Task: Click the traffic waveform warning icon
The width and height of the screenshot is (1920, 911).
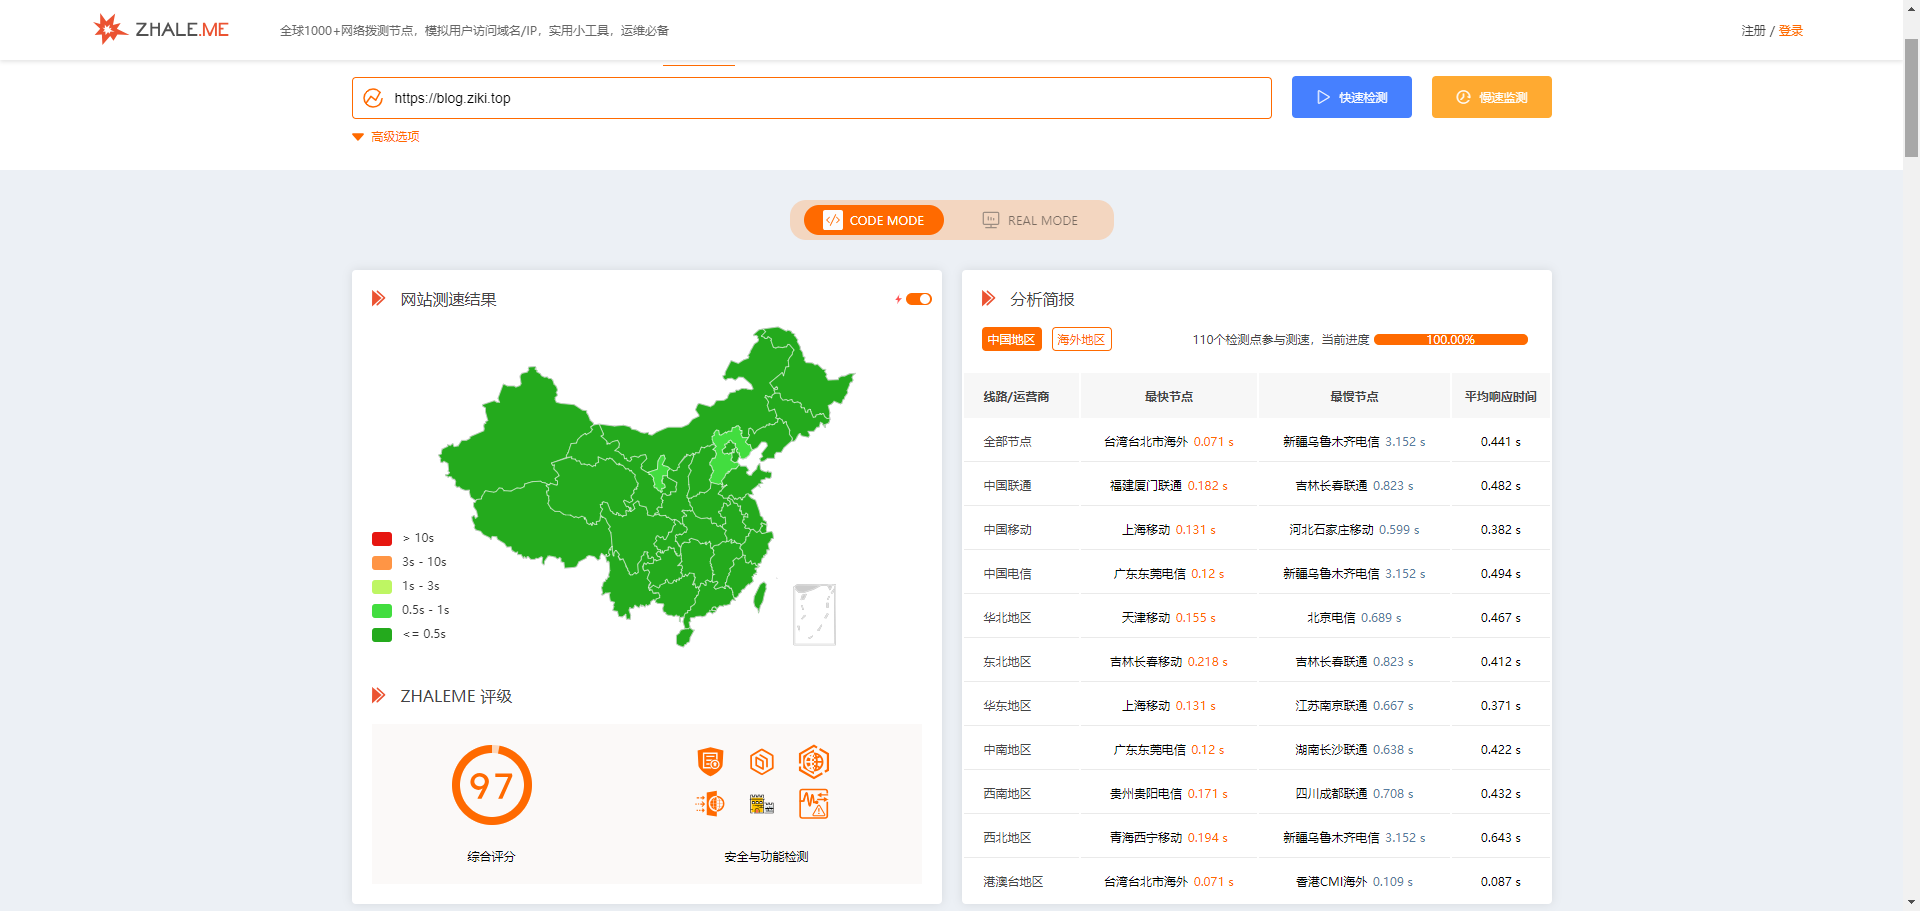Action: click(814, 804)
